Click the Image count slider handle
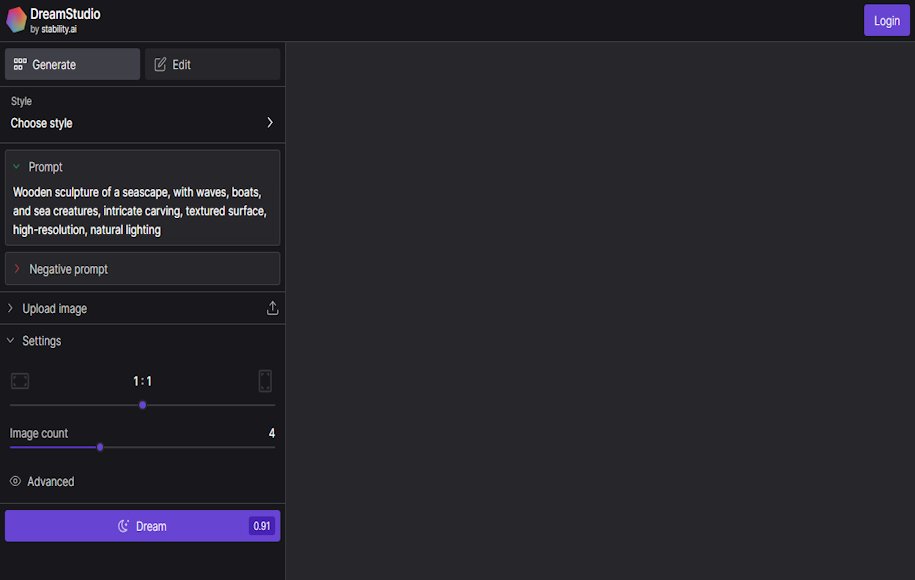 click(x=100, y=447)
